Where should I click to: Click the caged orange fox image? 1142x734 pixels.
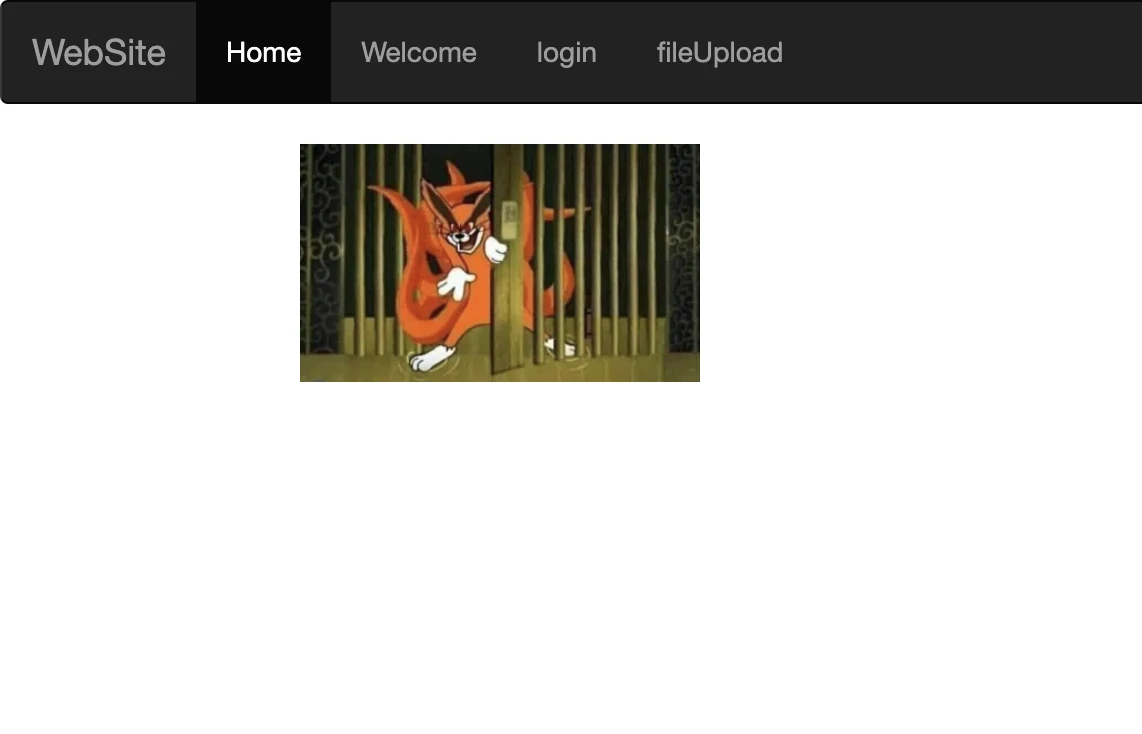[500, 263]
